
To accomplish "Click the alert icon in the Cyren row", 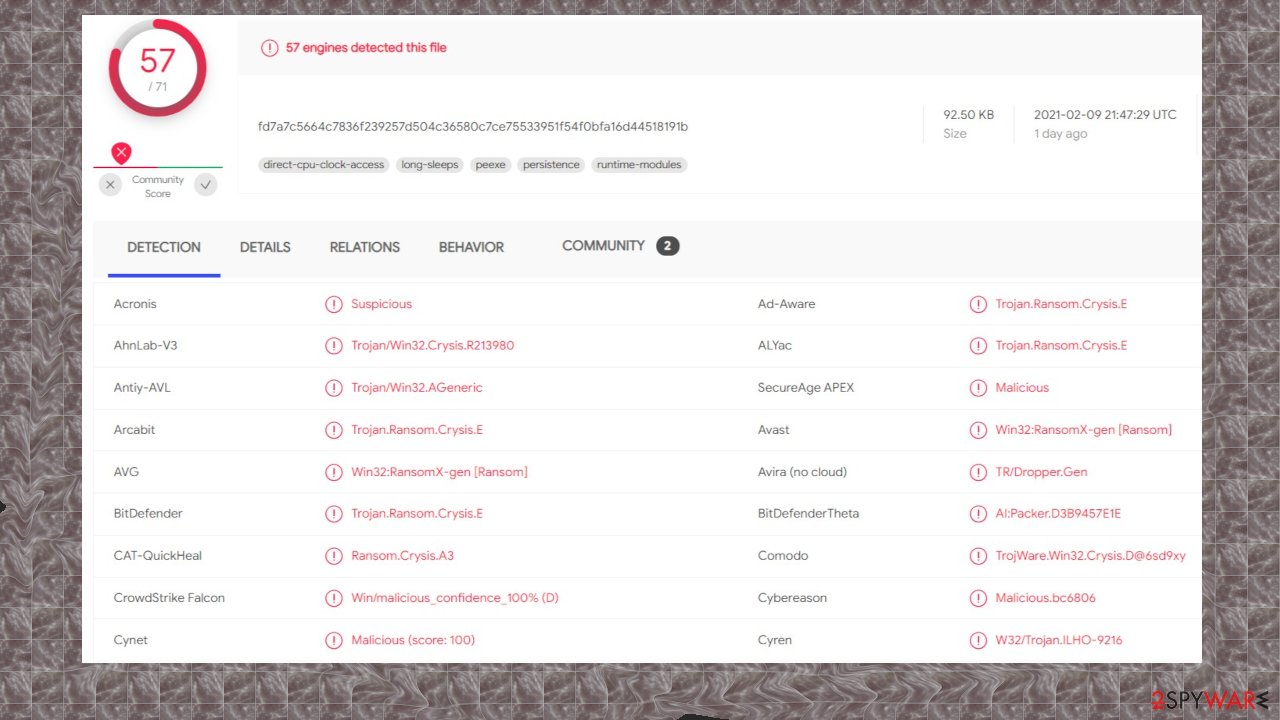I will pos(978,640).
